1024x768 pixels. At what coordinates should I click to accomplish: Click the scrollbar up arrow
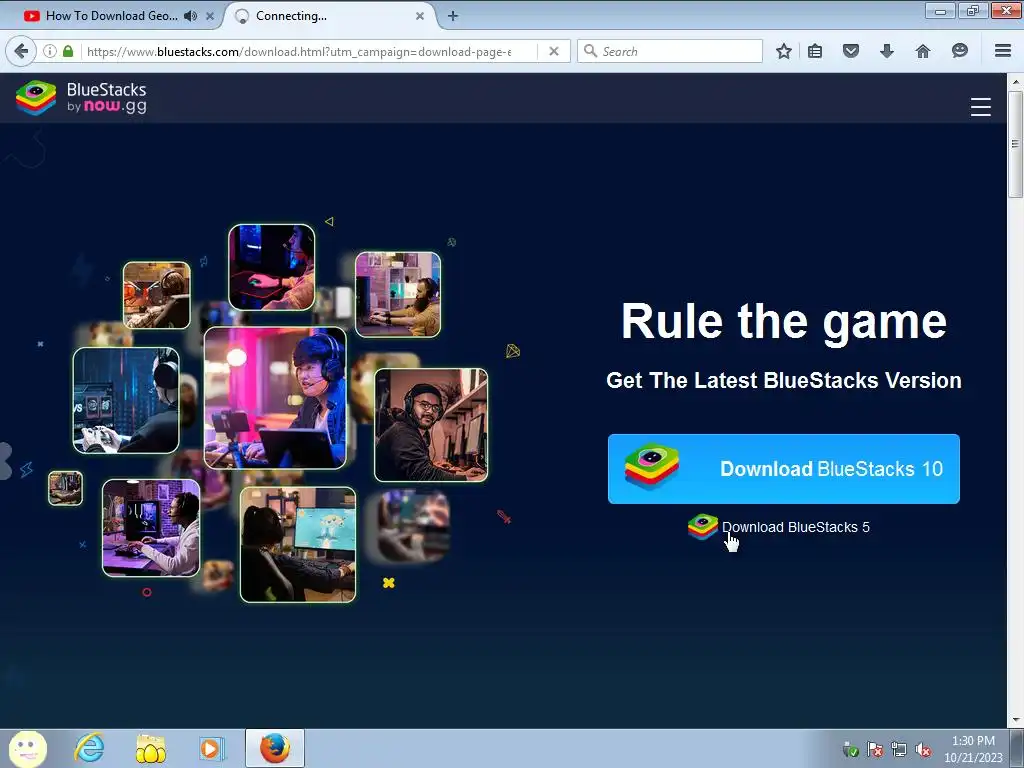1016,82
